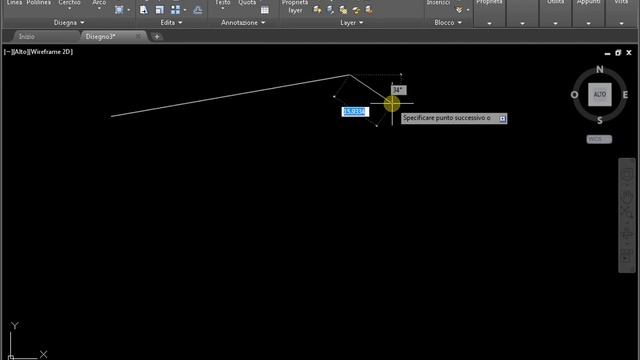Click the ALTO face of the ViewCube
Viewport: 640px width, 360px height.
point(600,94)
